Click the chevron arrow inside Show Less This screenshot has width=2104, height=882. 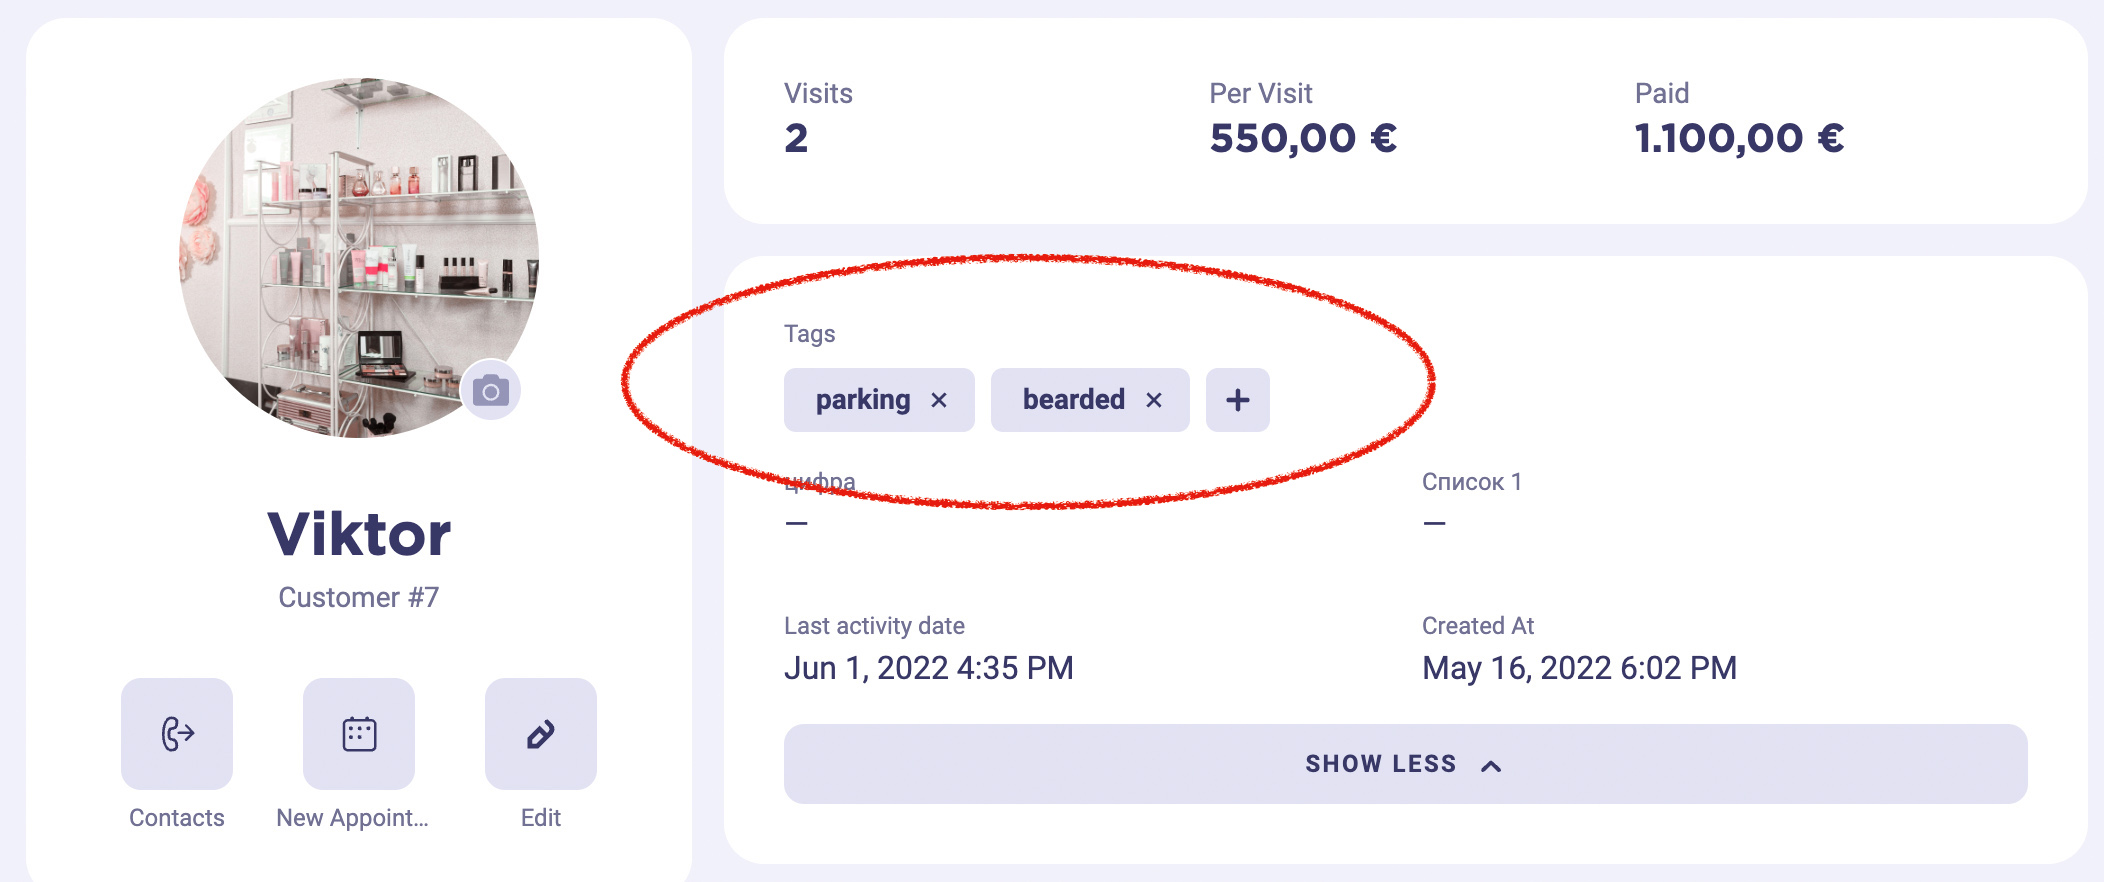pos(1491,764)
